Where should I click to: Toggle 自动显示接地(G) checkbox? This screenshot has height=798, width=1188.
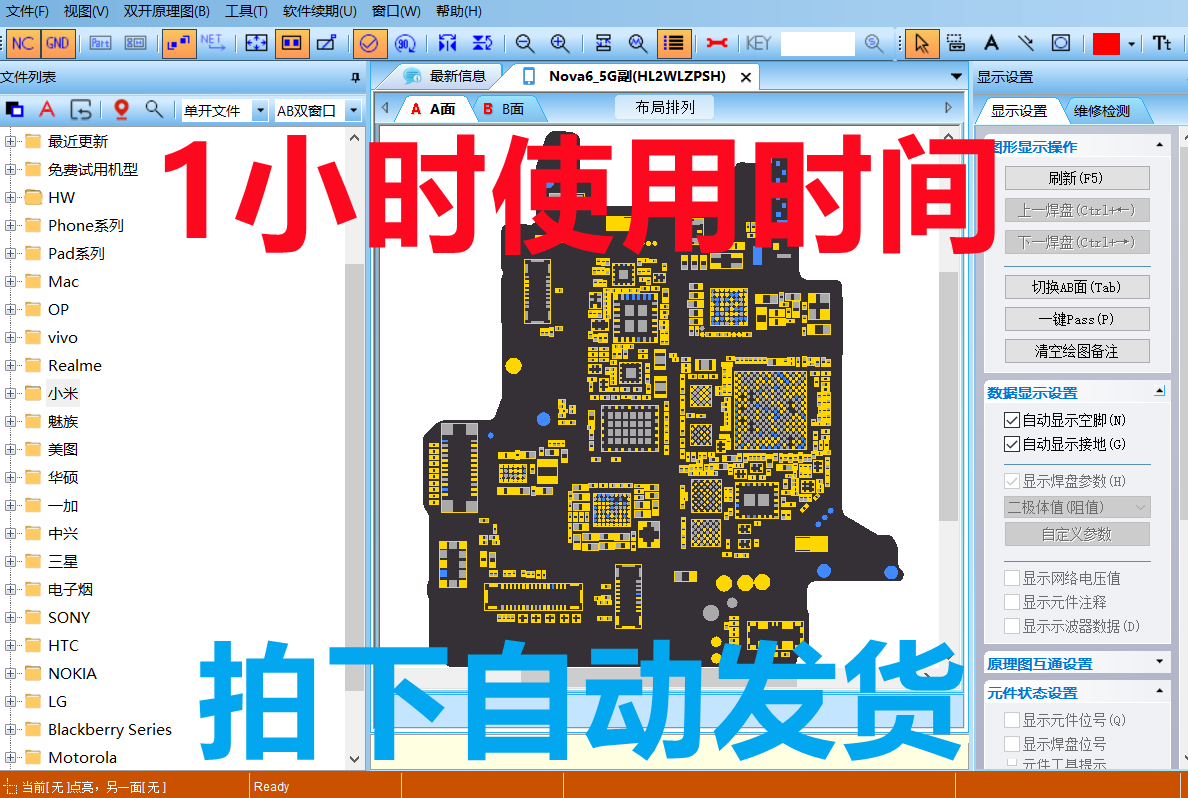point(1012,443)
